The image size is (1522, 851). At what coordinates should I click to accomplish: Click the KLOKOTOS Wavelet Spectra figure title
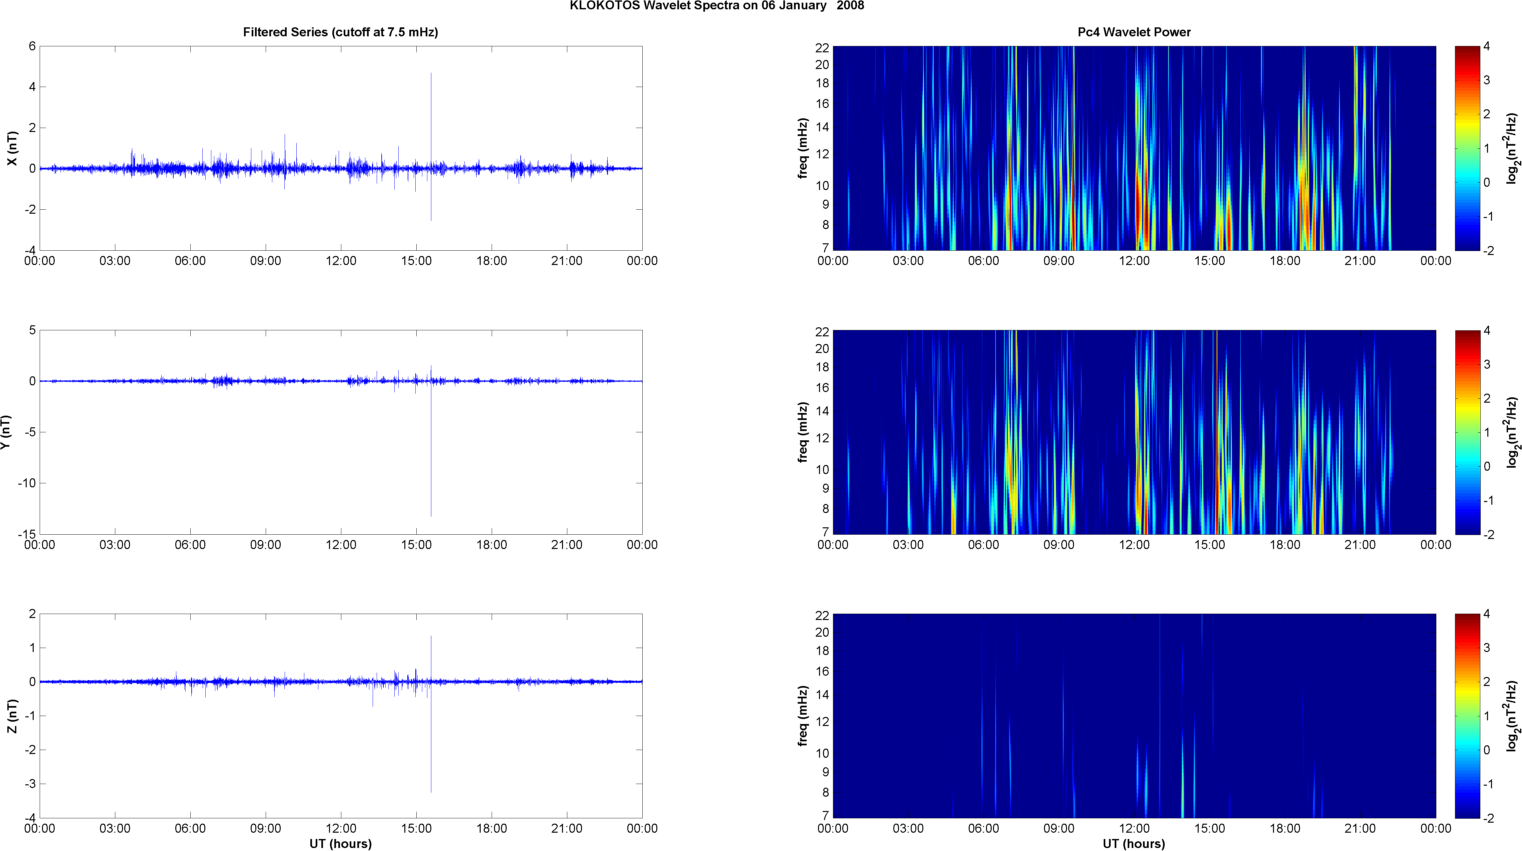[x=716, y=6]
